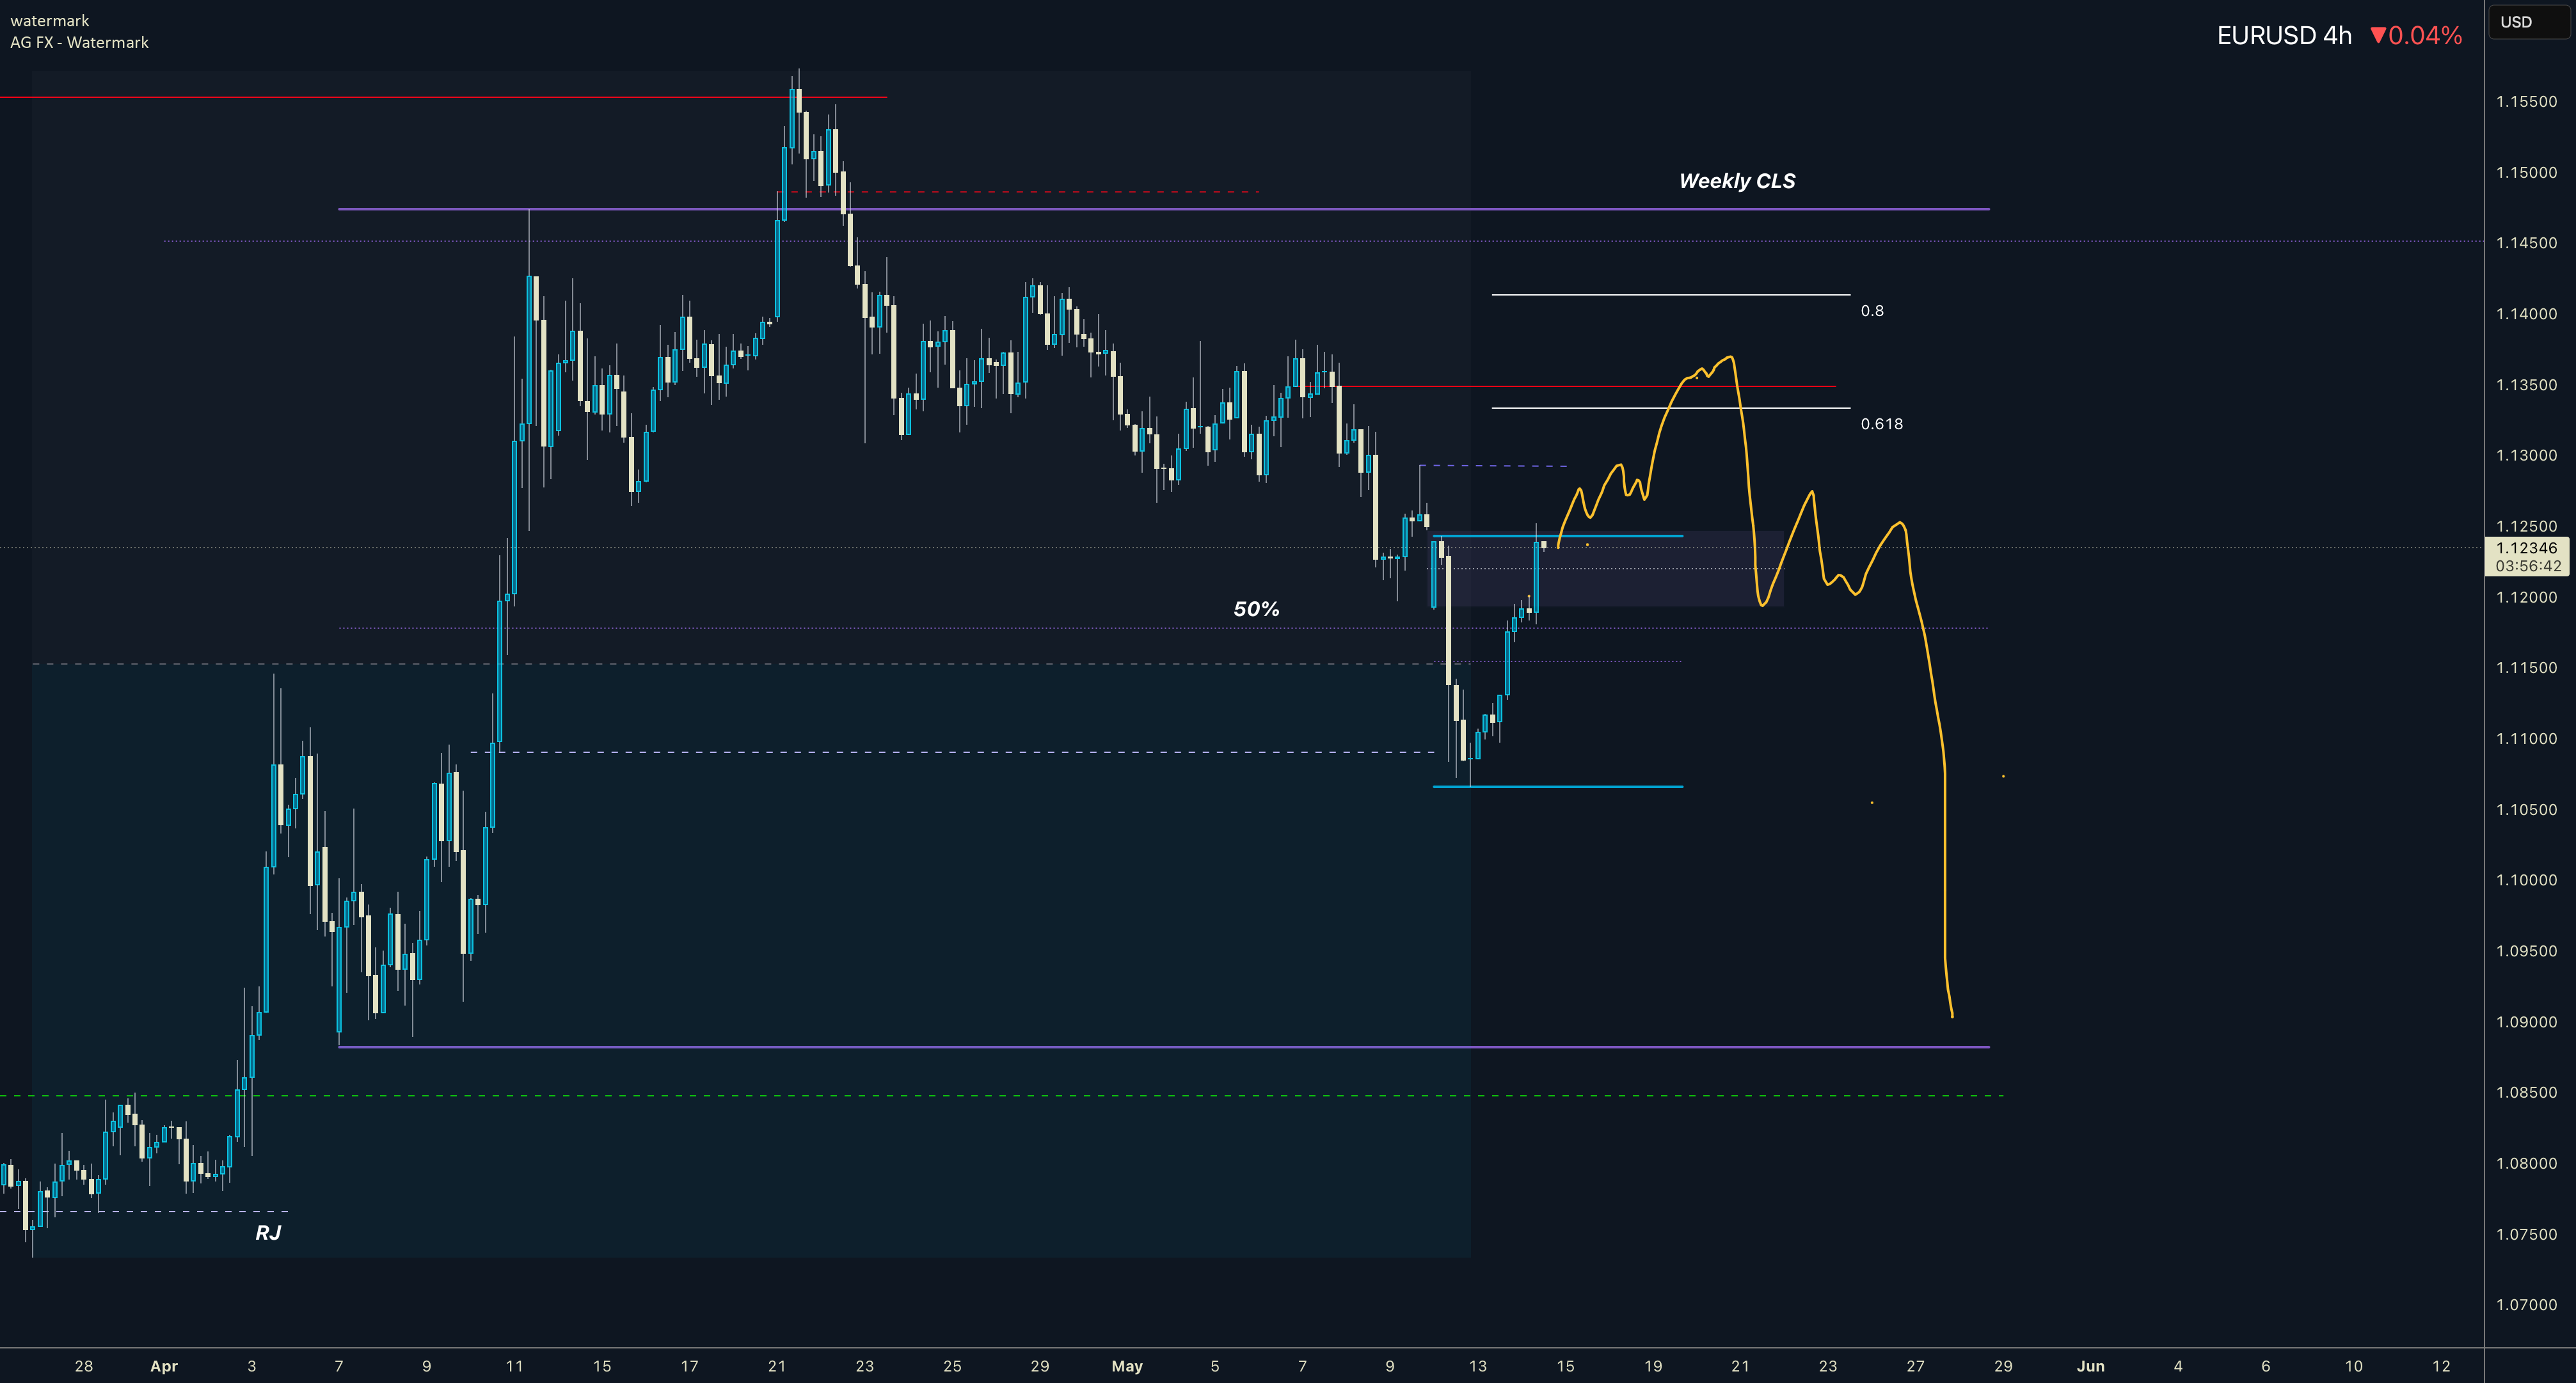Click the 17 date label on time axis
The image size is (2576, 1383).
point(689,1366)
